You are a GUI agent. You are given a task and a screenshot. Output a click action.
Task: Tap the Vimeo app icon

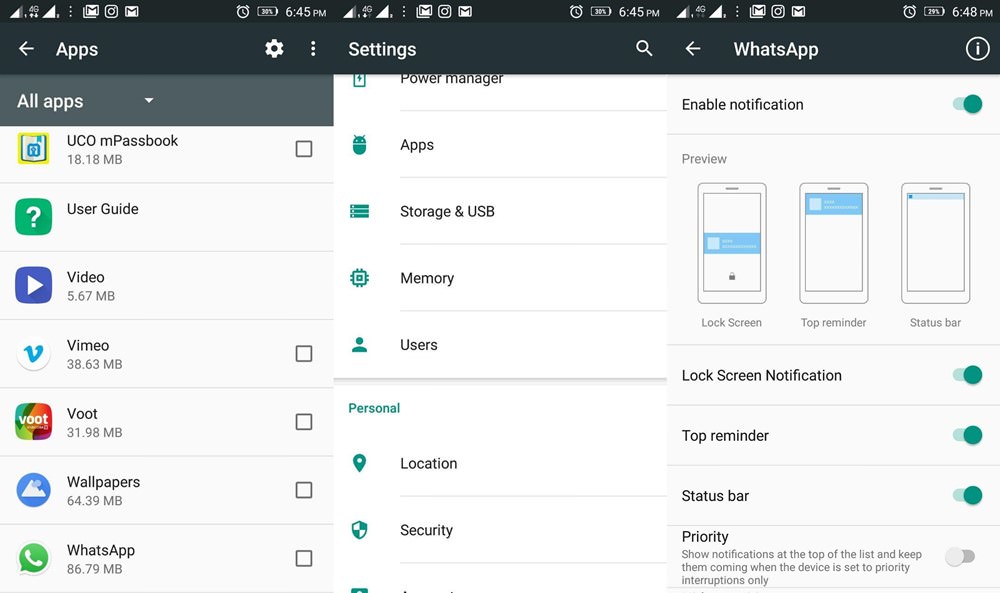click(x=33, y=353)
